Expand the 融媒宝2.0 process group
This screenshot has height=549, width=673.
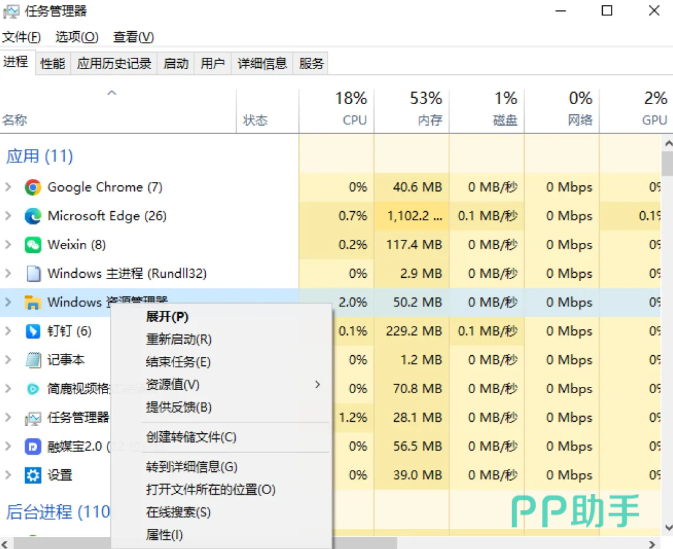pyautogui.click(x=8, y=446)
